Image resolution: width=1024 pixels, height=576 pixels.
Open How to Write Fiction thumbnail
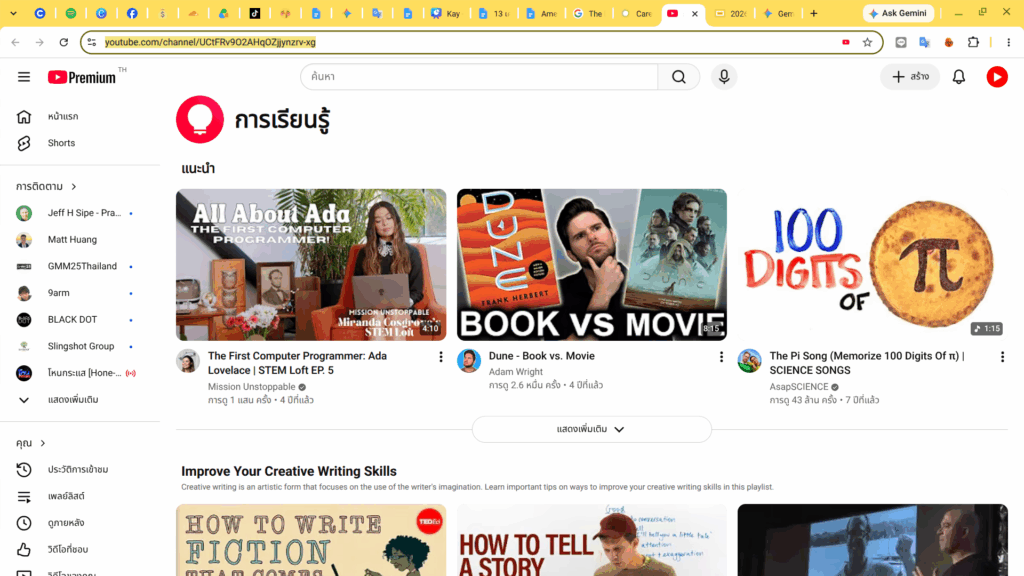click(311, 540)
